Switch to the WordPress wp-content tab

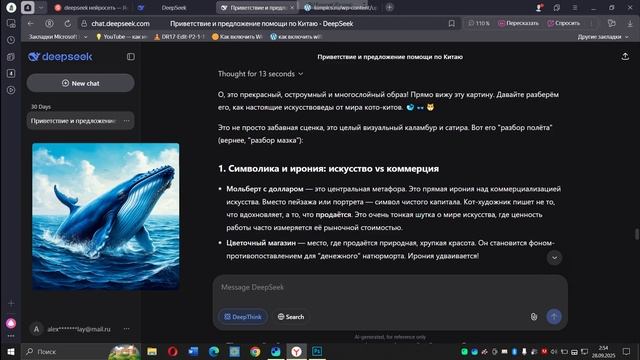pyautogui.click(x=341, y=8)
